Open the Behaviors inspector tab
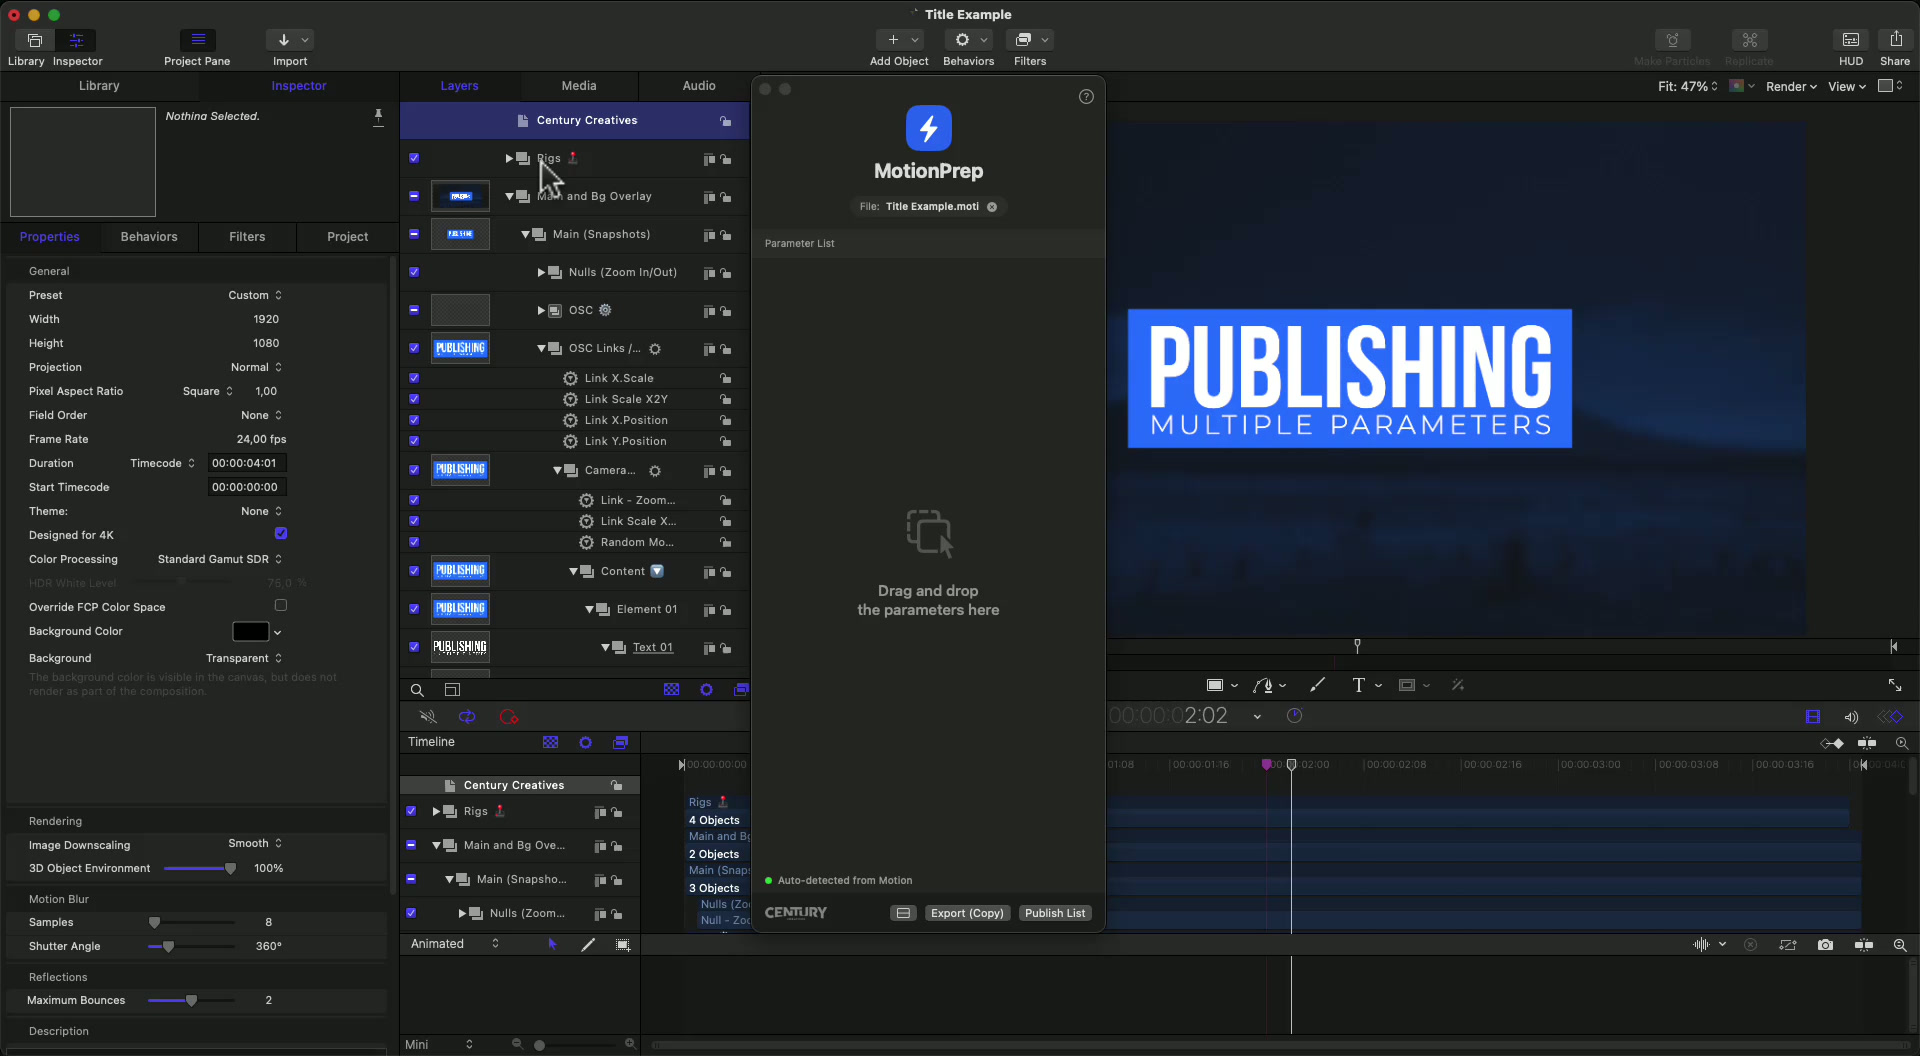Image resolution: width=1920 pixels, height=1056 pixels. 149,237
